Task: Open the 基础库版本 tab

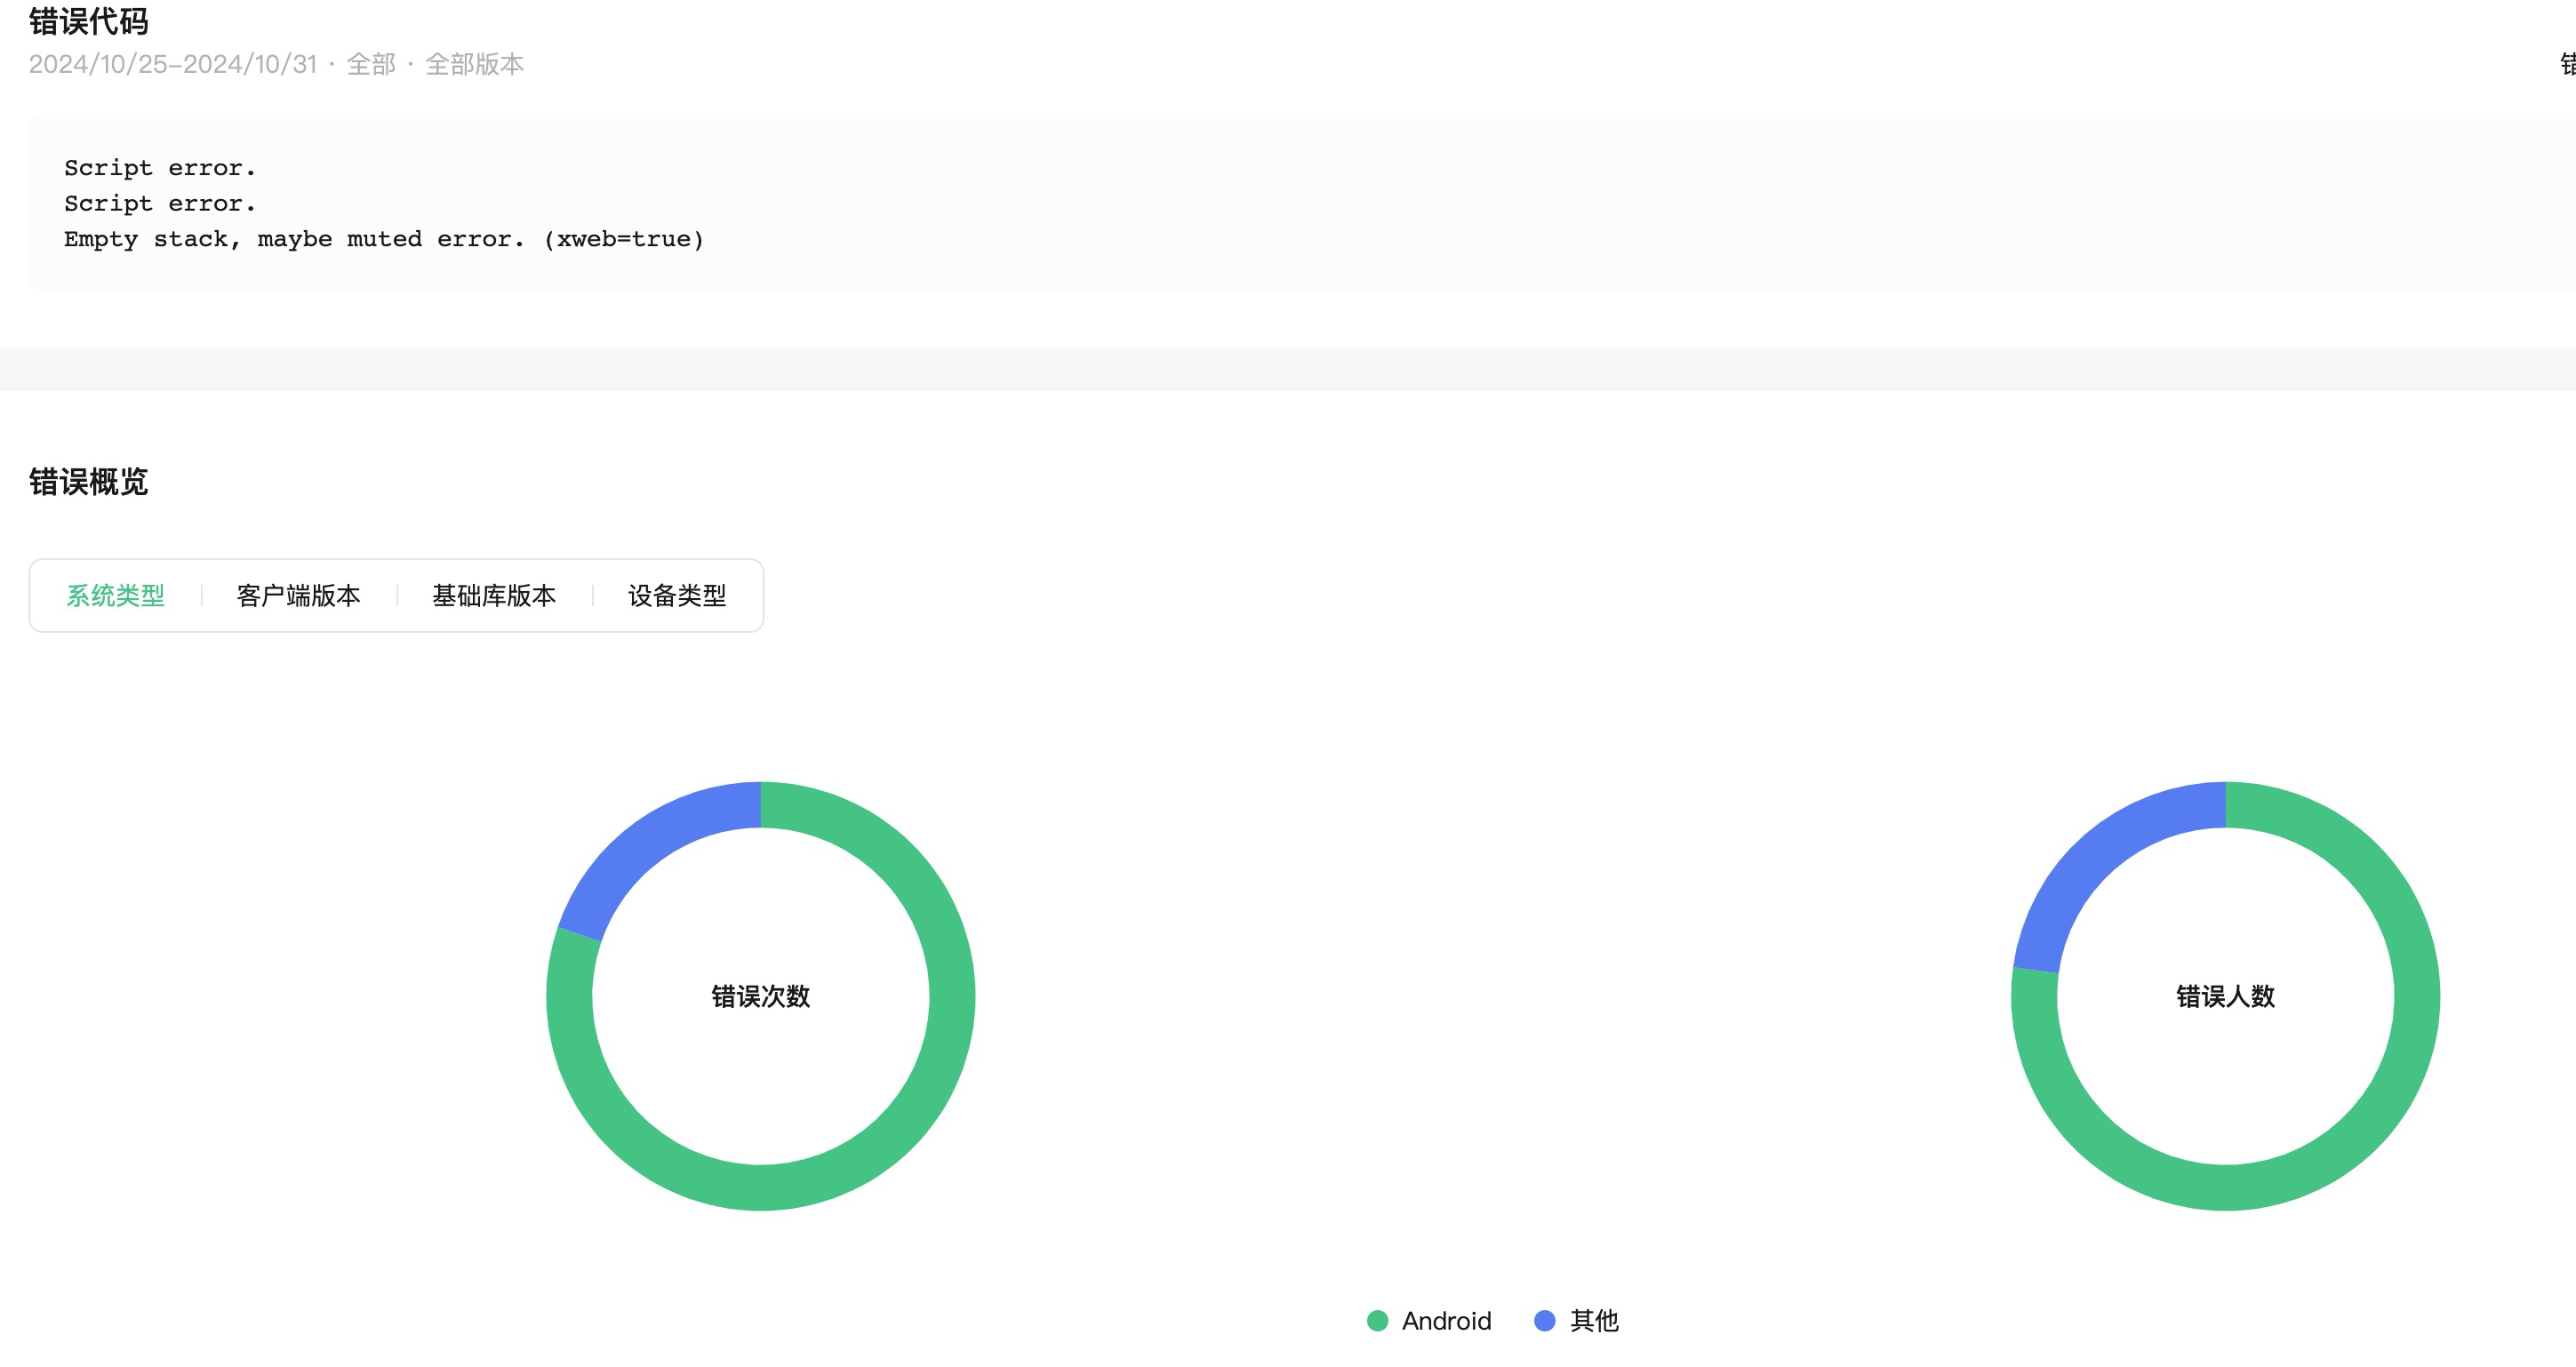Action: pyautogui.click(x=493, y=596)
